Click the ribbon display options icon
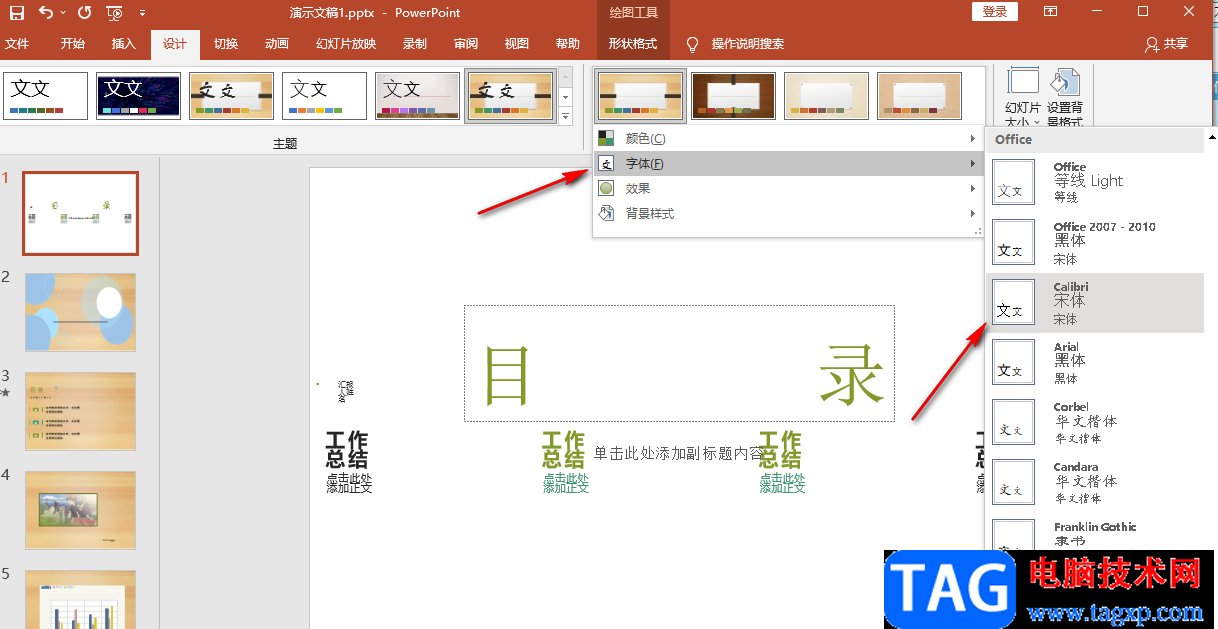 (x=1050, y=12)
